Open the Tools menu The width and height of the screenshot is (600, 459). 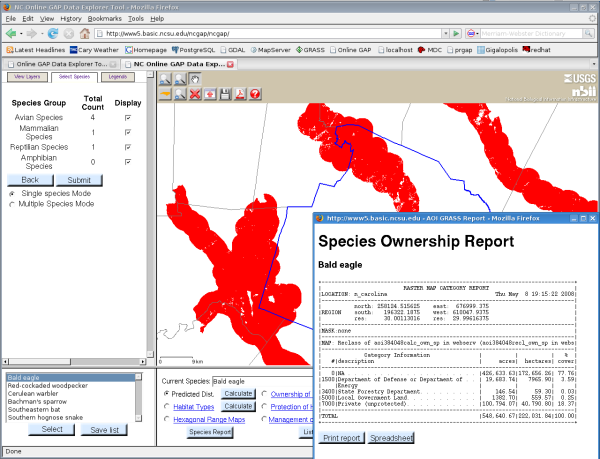136,18
